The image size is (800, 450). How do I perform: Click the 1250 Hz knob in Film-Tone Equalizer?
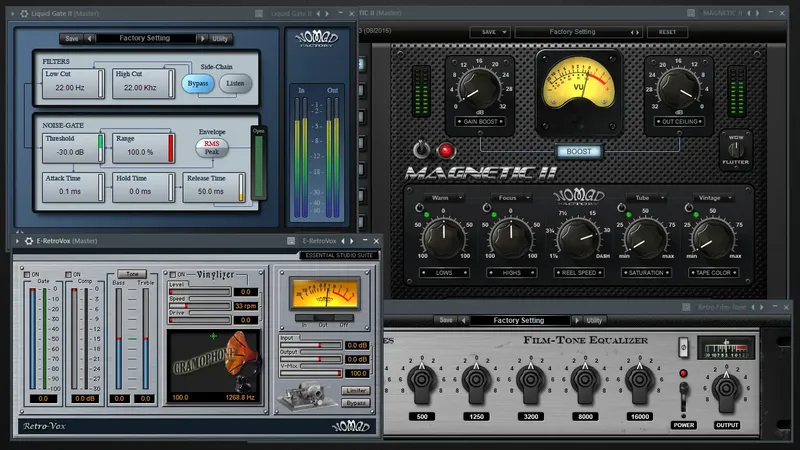point(476,381)
